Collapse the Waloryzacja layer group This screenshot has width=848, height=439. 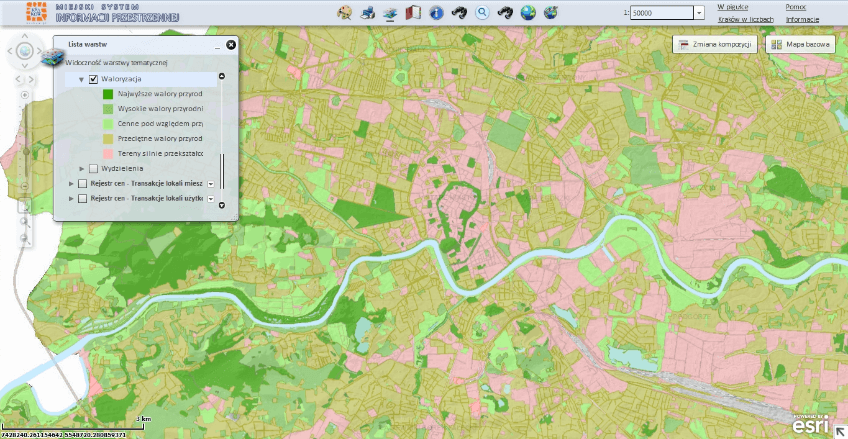coord(81,79)
